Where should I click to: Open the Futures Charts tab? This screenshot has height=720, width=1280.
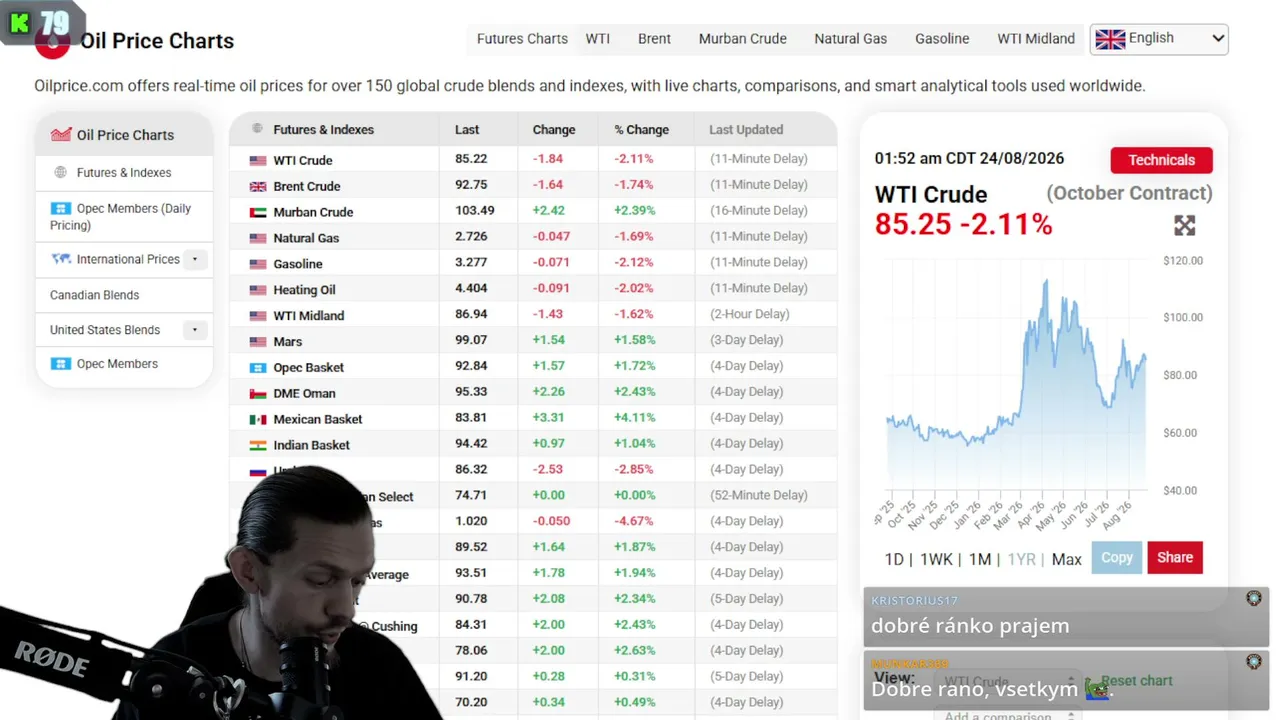point(522,39)
